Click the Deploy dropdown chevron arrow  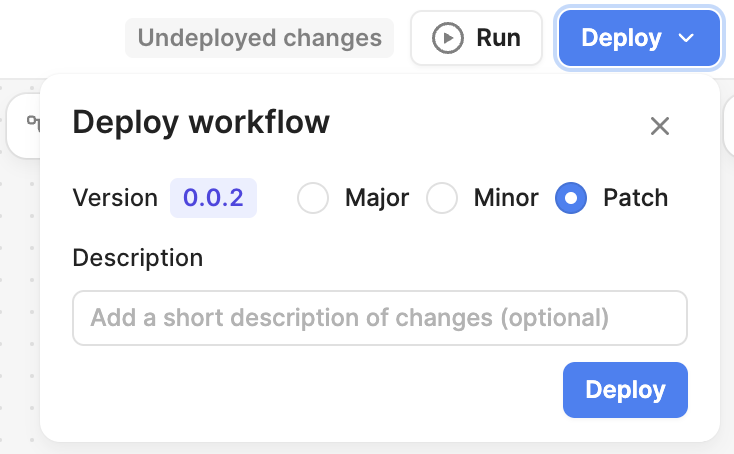(686, 39)
